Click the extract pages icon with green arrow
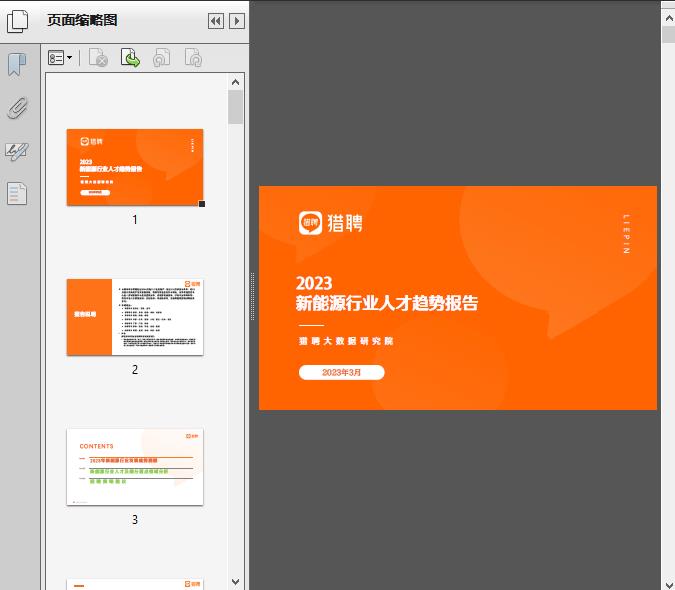The width and height of the screenshot is (675, 590). click(130, 59)
